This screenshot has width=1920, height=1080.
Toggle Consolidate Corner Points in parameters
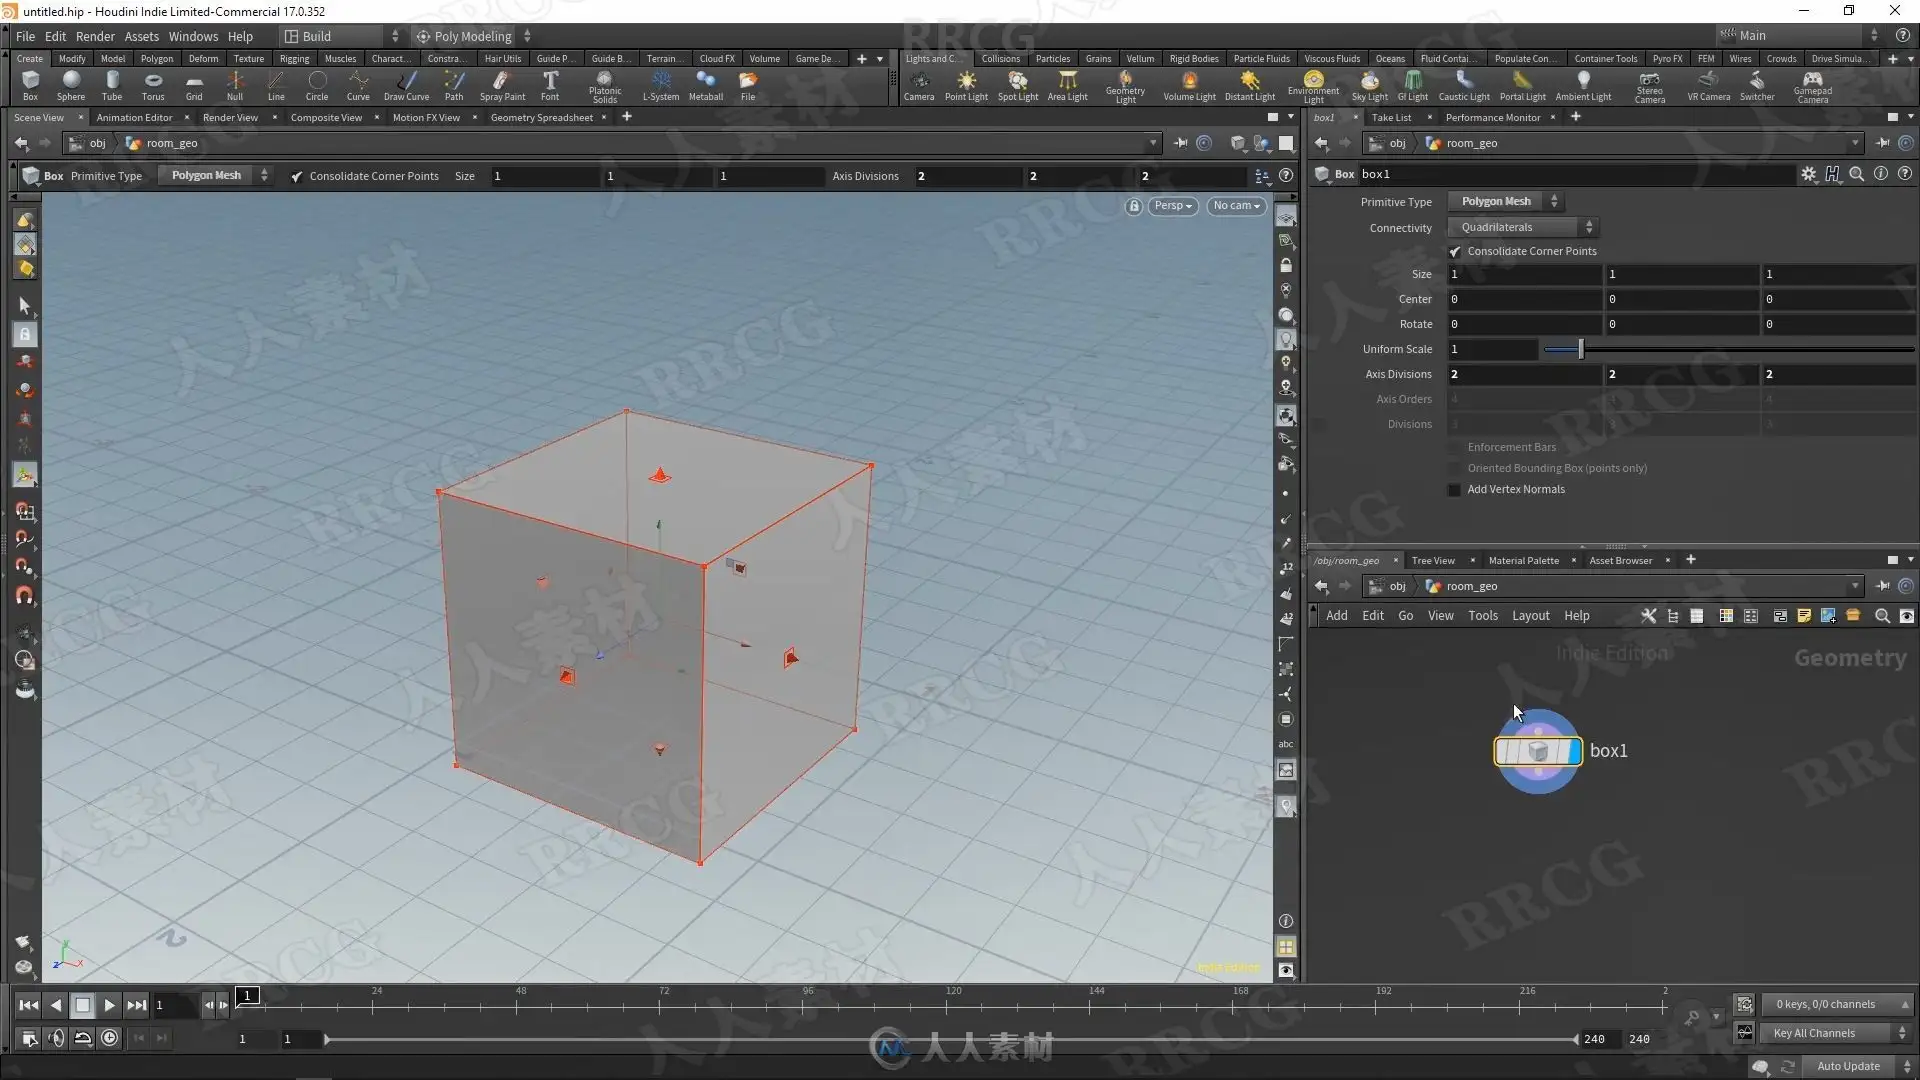click(1455, 252)
